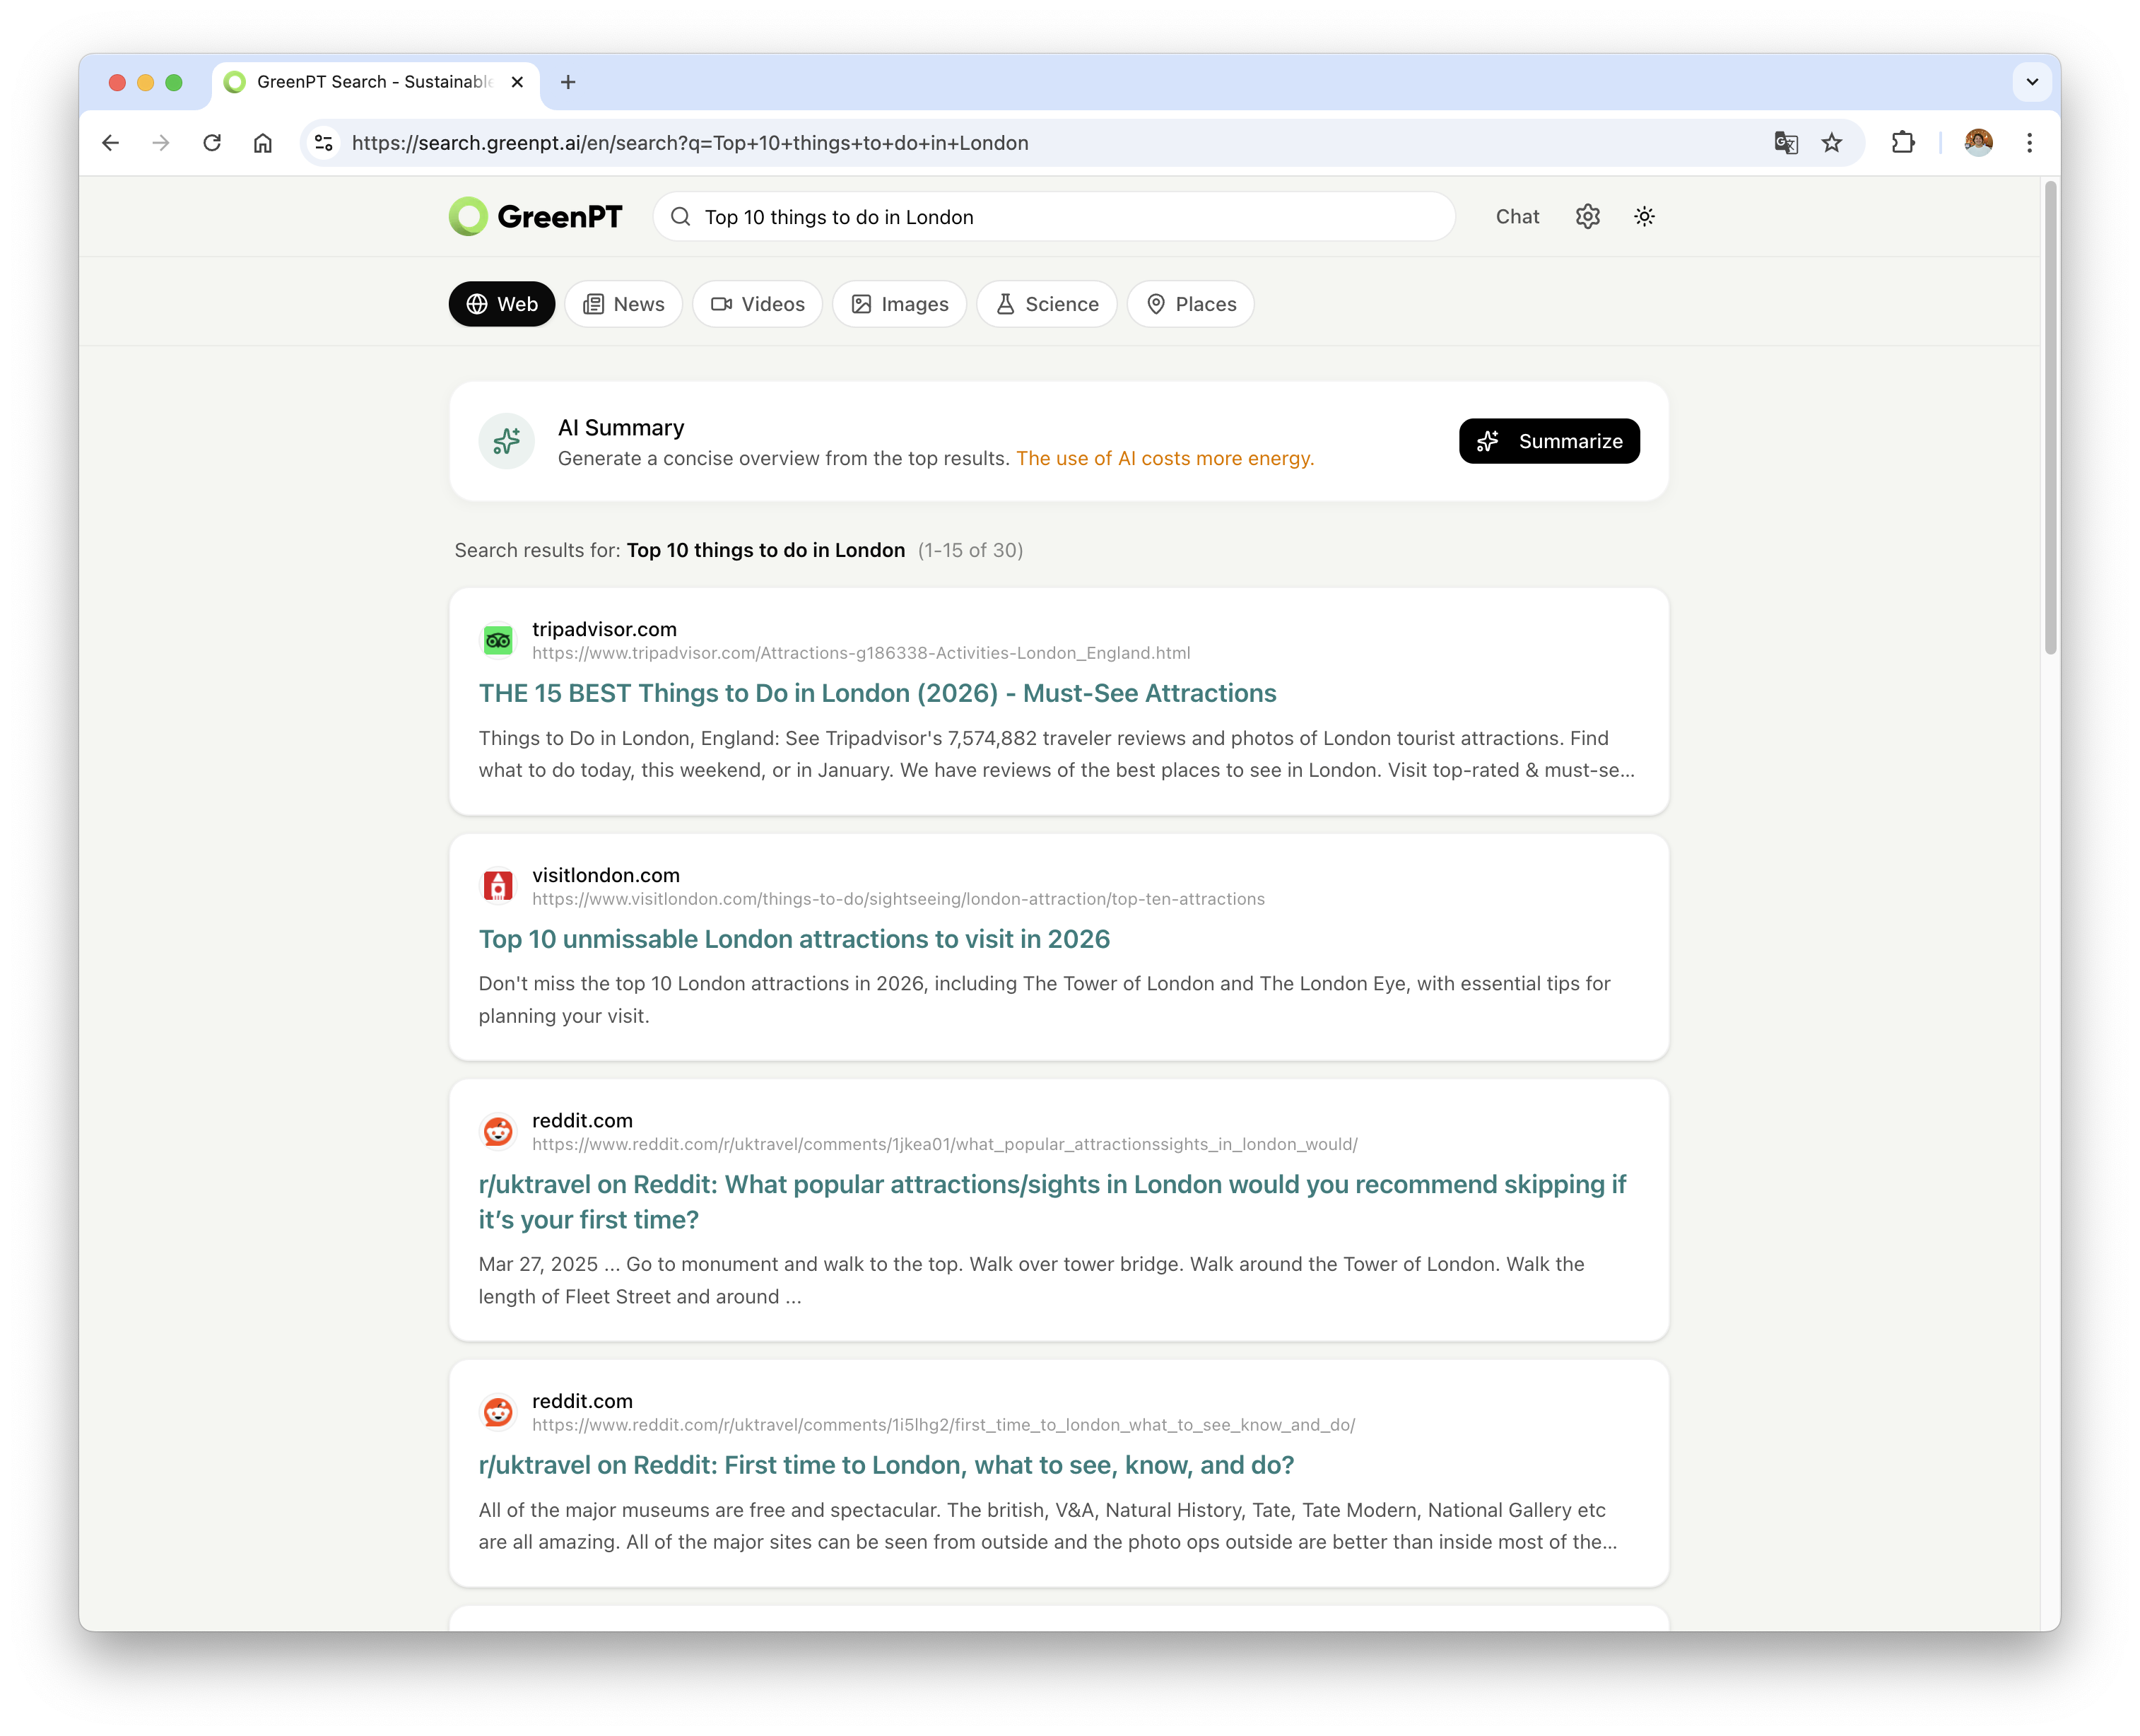Open GreenPT settings with the gear icon
This screenshot has width=2140, height=1736.
click(x=1587, y=216)
